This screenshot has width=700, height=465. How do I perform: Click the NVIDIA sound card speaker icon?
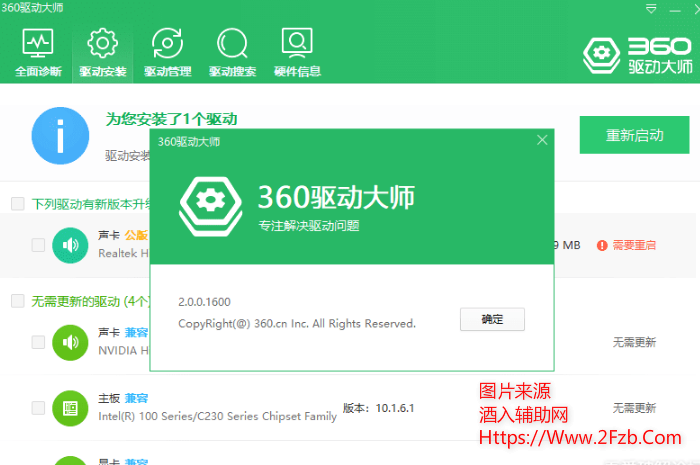(70, 342)
